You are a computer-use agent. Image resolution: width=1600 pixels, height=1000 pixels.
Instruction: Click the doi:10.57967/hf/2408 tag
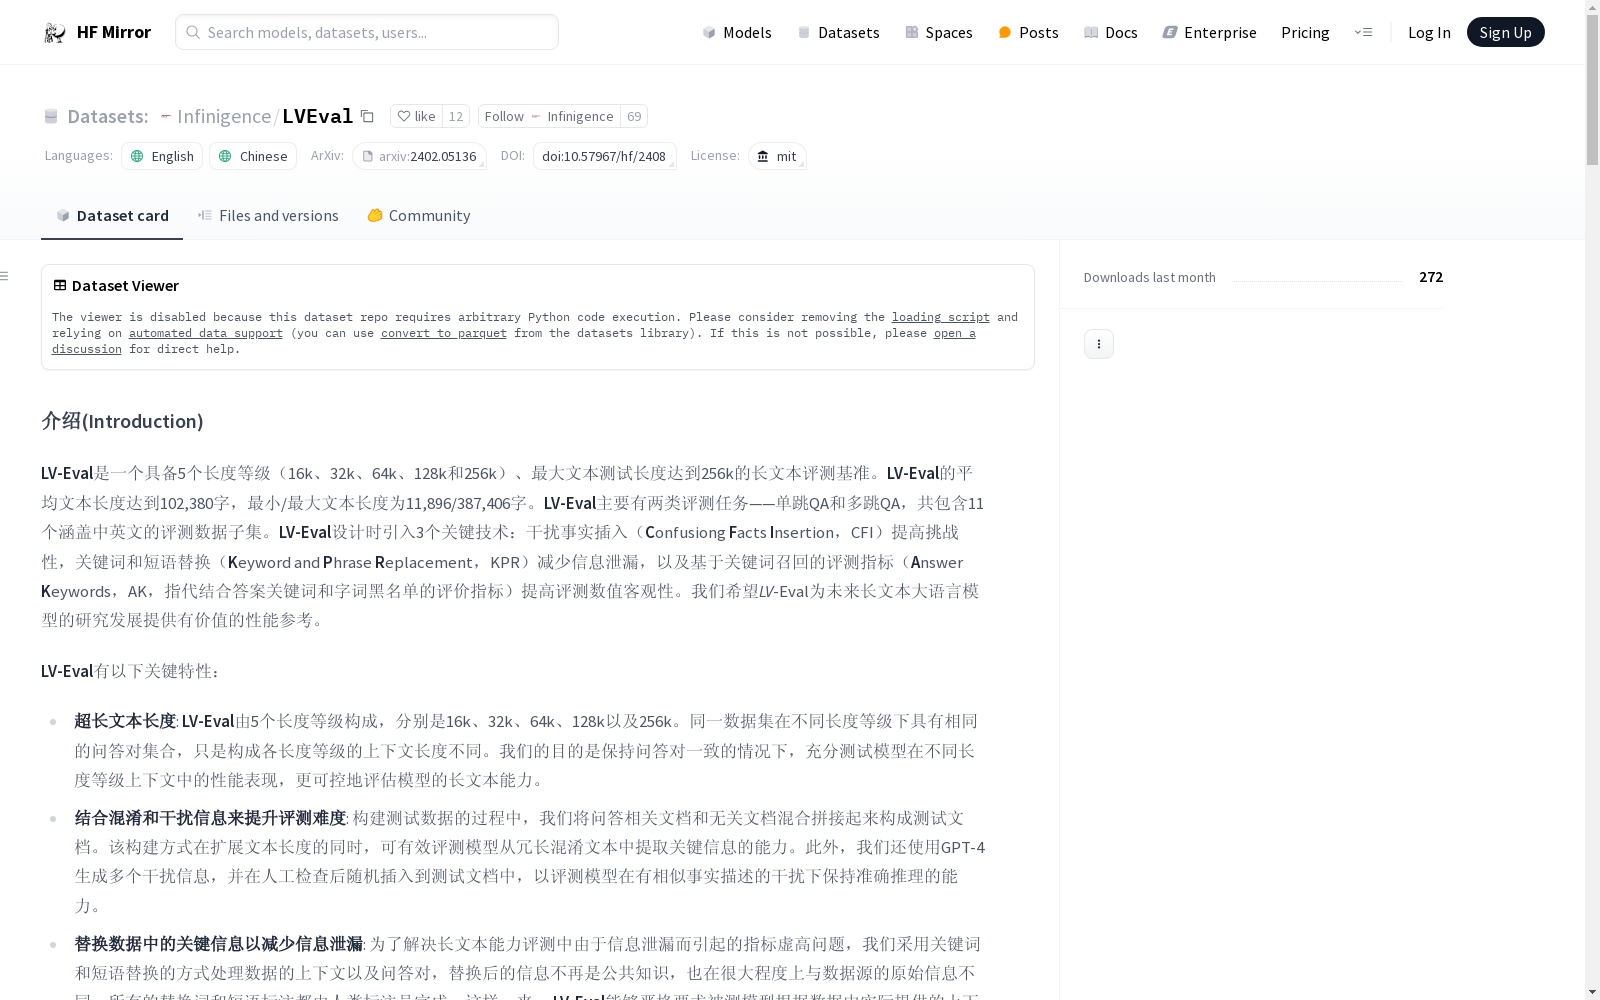pos(604,156)
